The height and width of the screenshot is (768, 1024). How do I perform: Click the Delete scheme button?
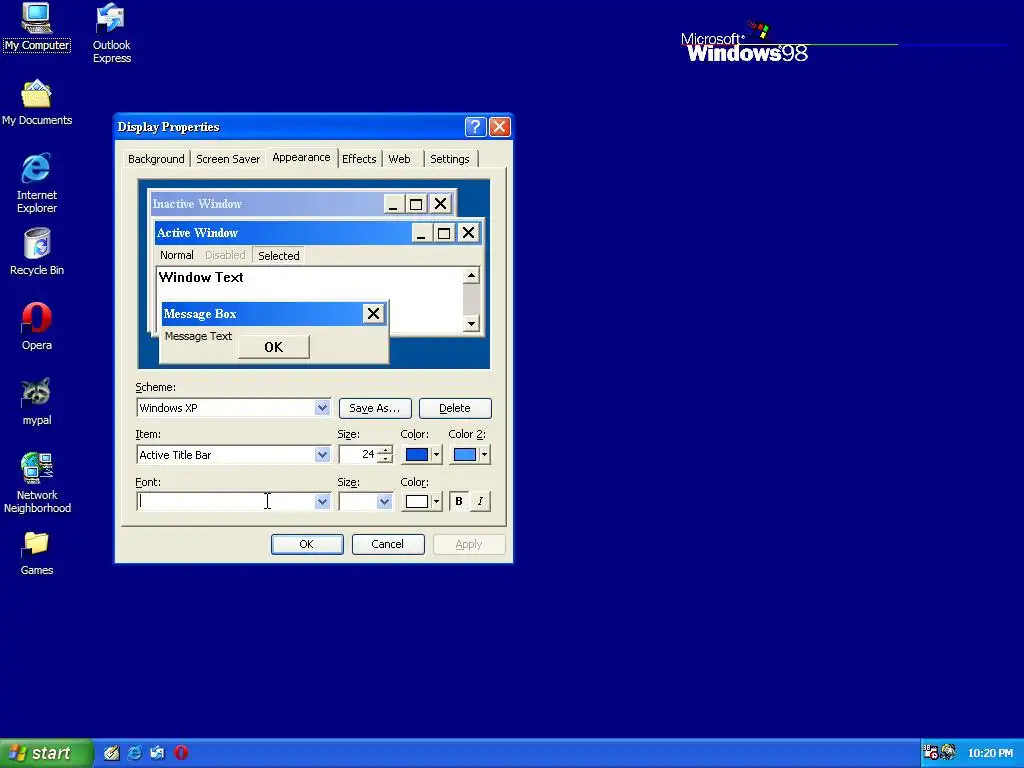[x=455, y=408]
